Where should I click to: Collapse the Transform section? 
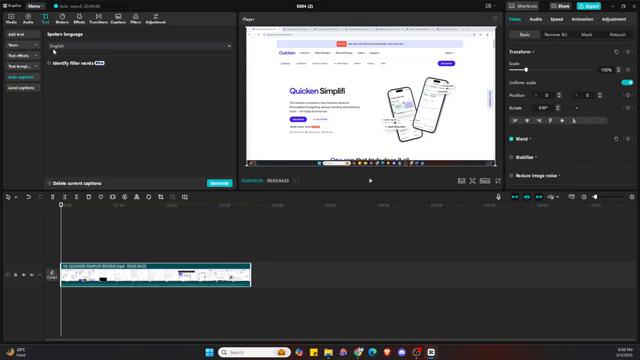533,52
